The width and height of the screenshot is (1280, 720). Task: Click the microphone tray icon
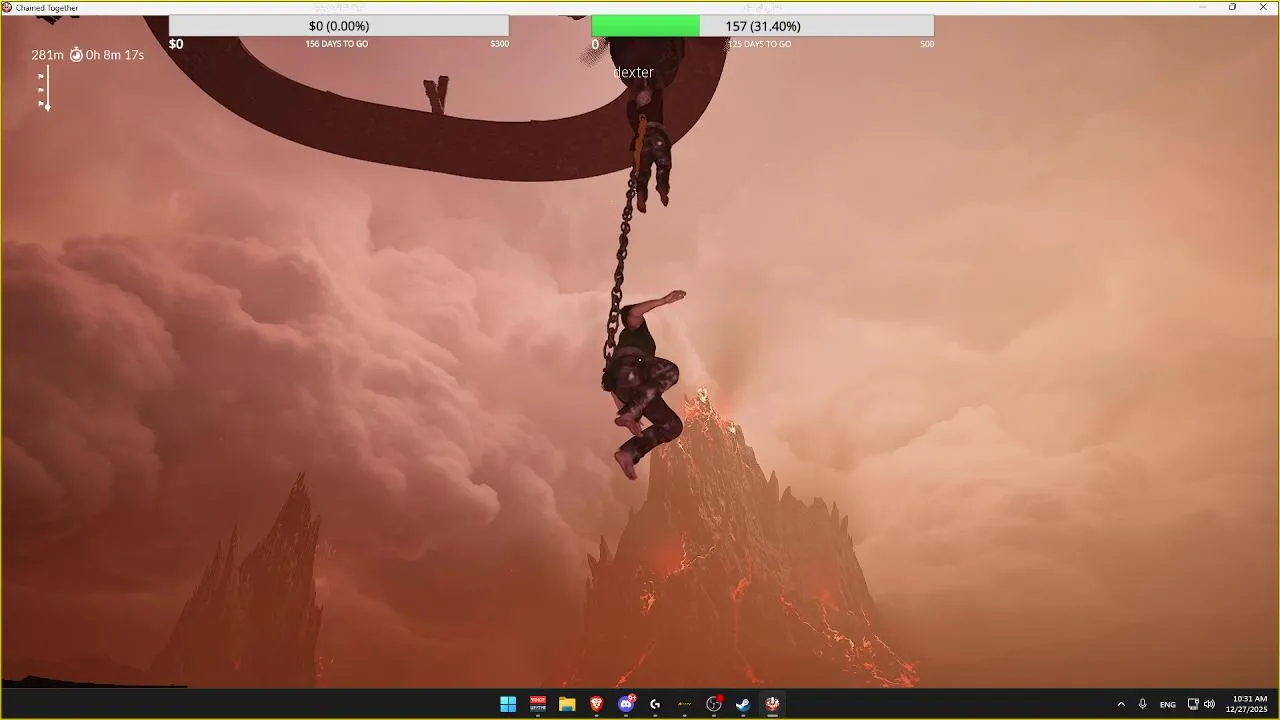tap(1143, 704)
